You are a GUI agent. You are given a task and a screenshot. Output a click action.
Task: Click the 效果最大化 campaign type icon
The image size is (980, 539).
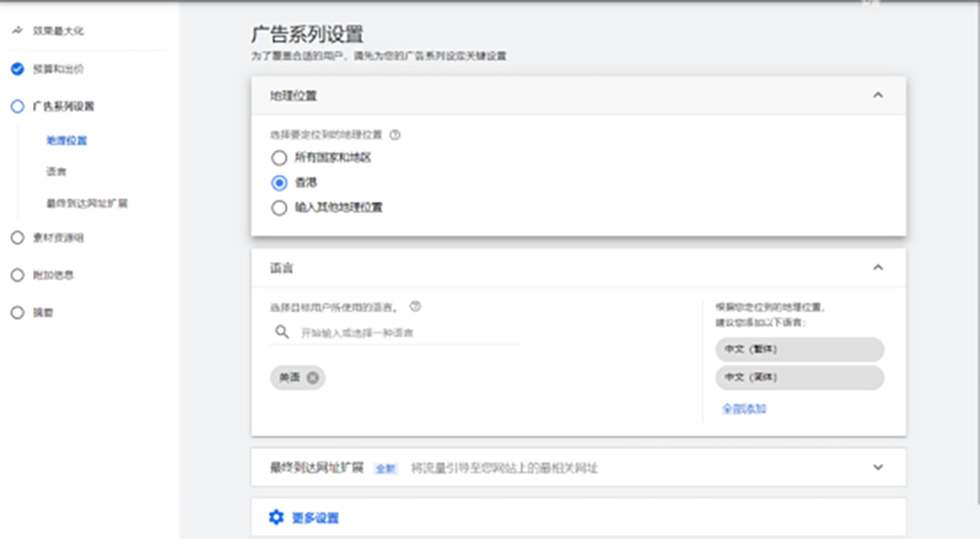click(17, 32)
